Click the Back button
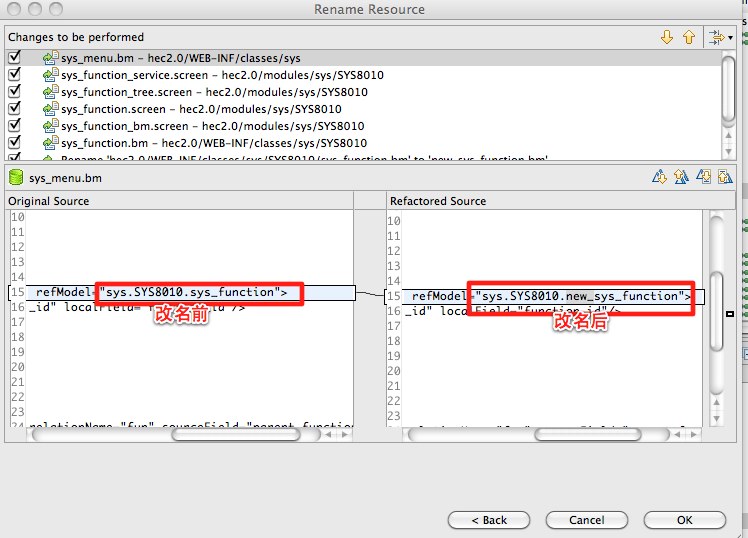Screen dimensions: 748x538 [x=489, y=520]
